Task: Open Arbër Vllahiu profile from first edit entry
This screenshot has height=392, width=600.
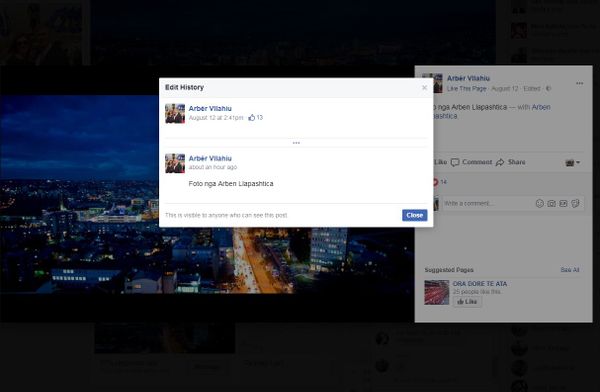Action: tap(210, 108)
